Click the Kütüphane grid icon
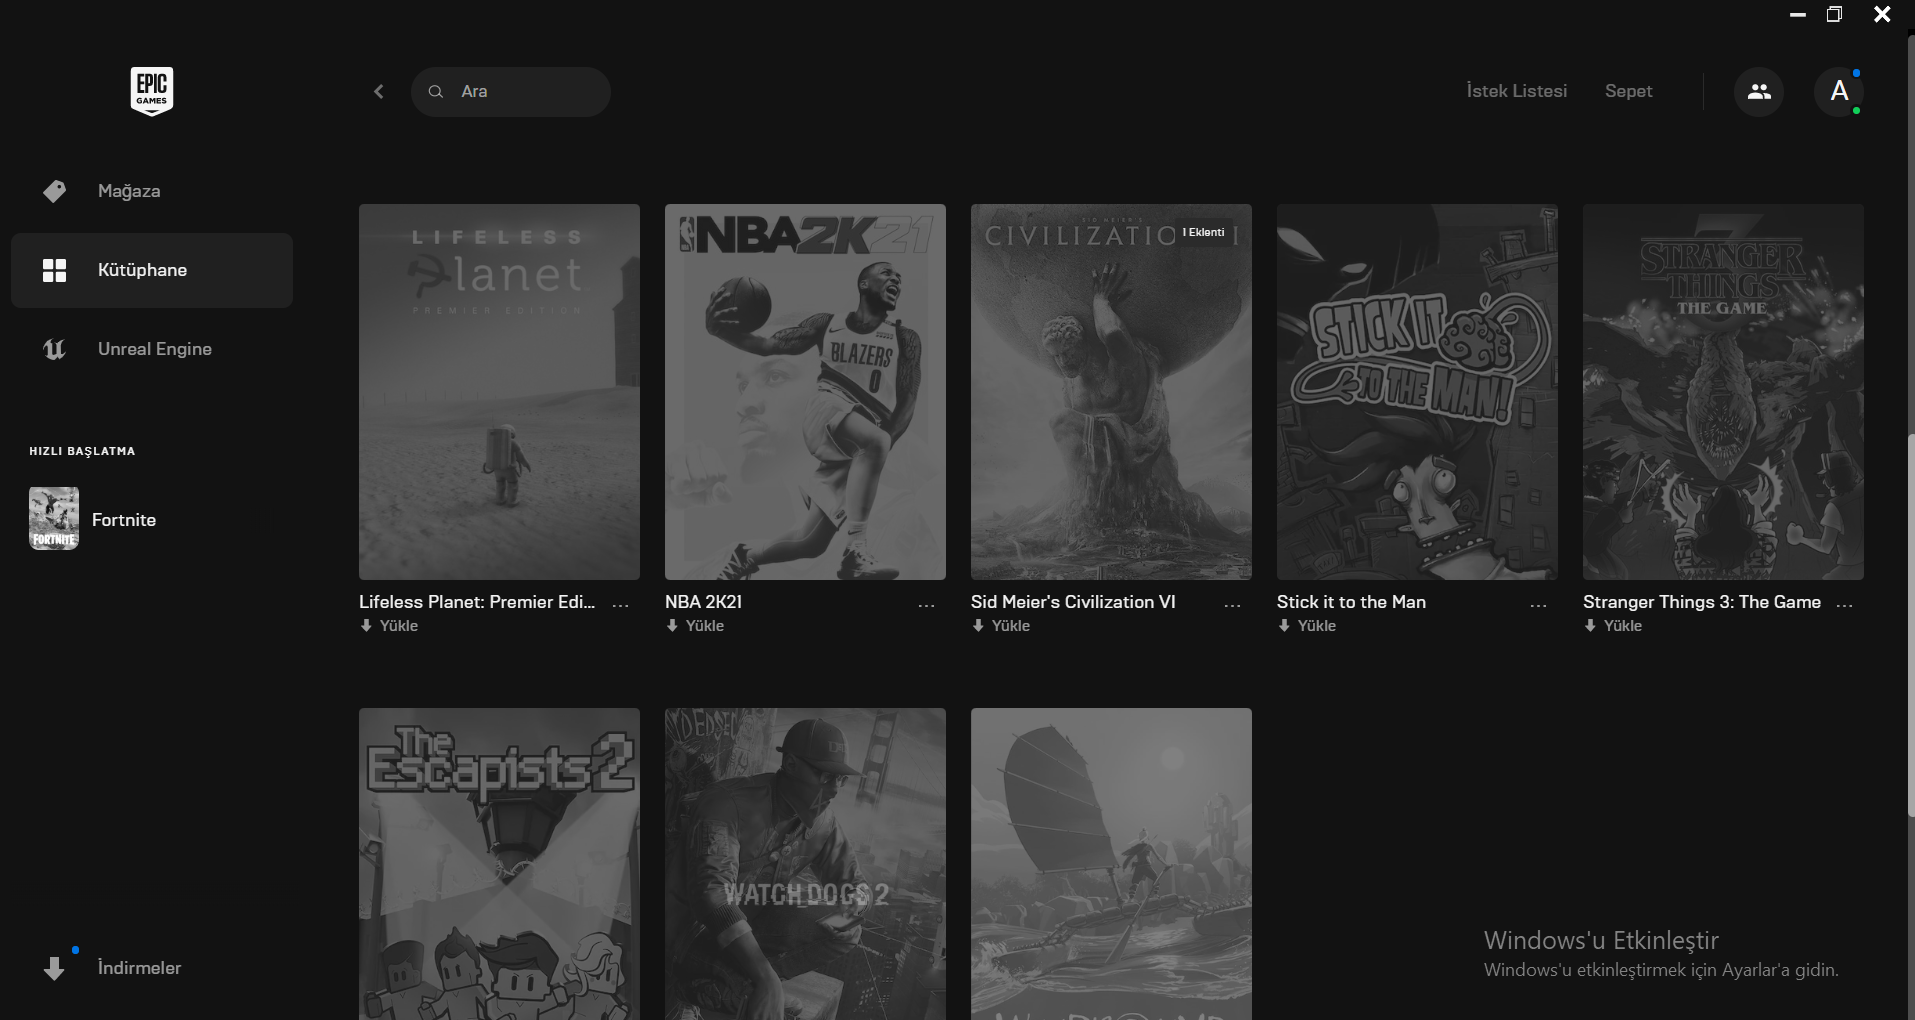The height and width of the screenshot is (1020, 1915). 55,270
